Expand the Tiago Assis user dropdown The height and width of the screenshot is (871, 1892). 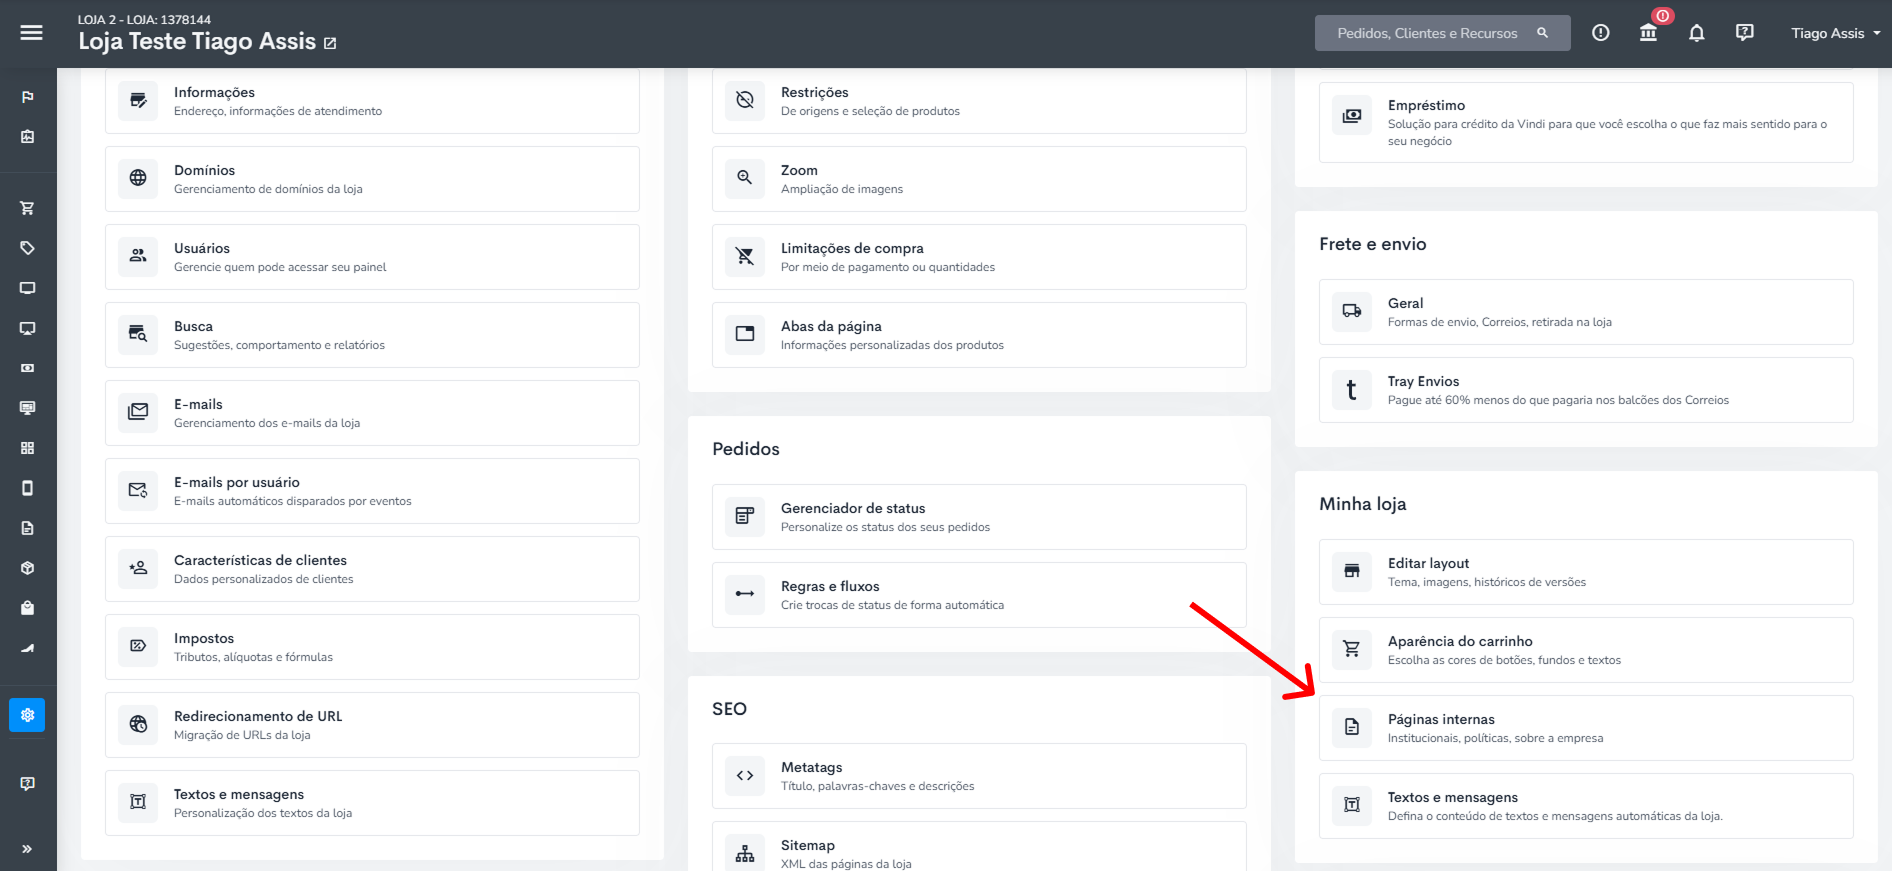pyautogui.click(x=1835, y=33)
